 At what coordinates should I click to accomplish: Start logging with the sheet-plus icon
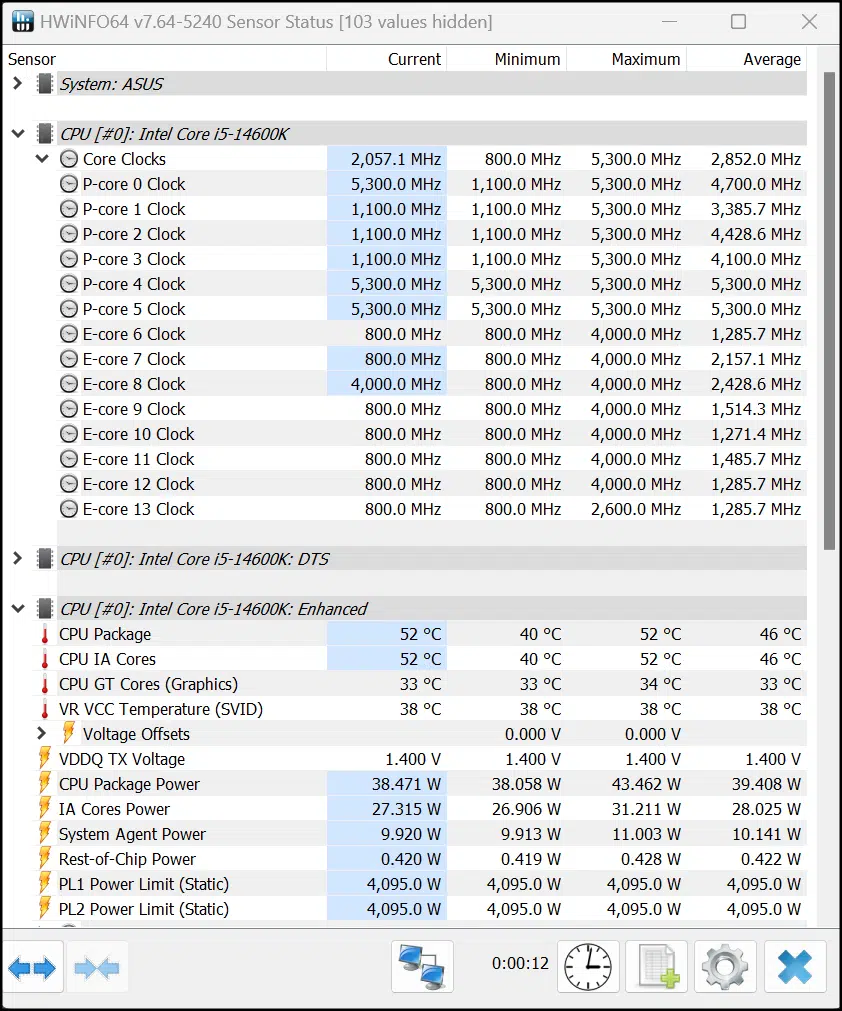pyautogui.click(x=656, y=967)
